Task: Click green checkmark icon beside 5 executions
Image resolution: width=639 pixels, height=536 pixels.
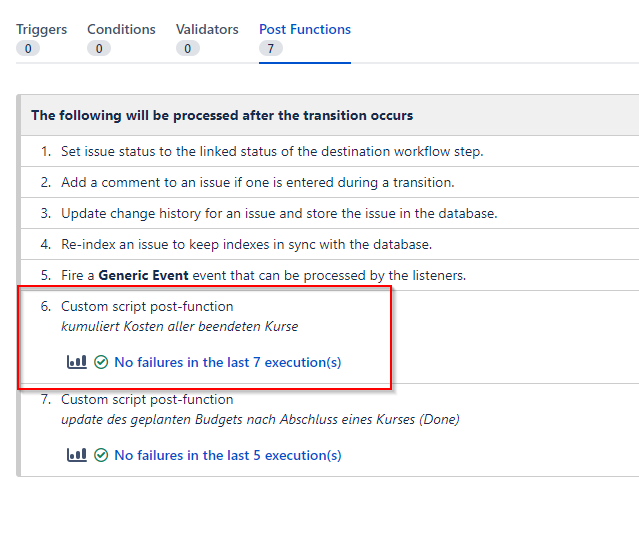Action: pyautogui.click(x=101, y=455)
